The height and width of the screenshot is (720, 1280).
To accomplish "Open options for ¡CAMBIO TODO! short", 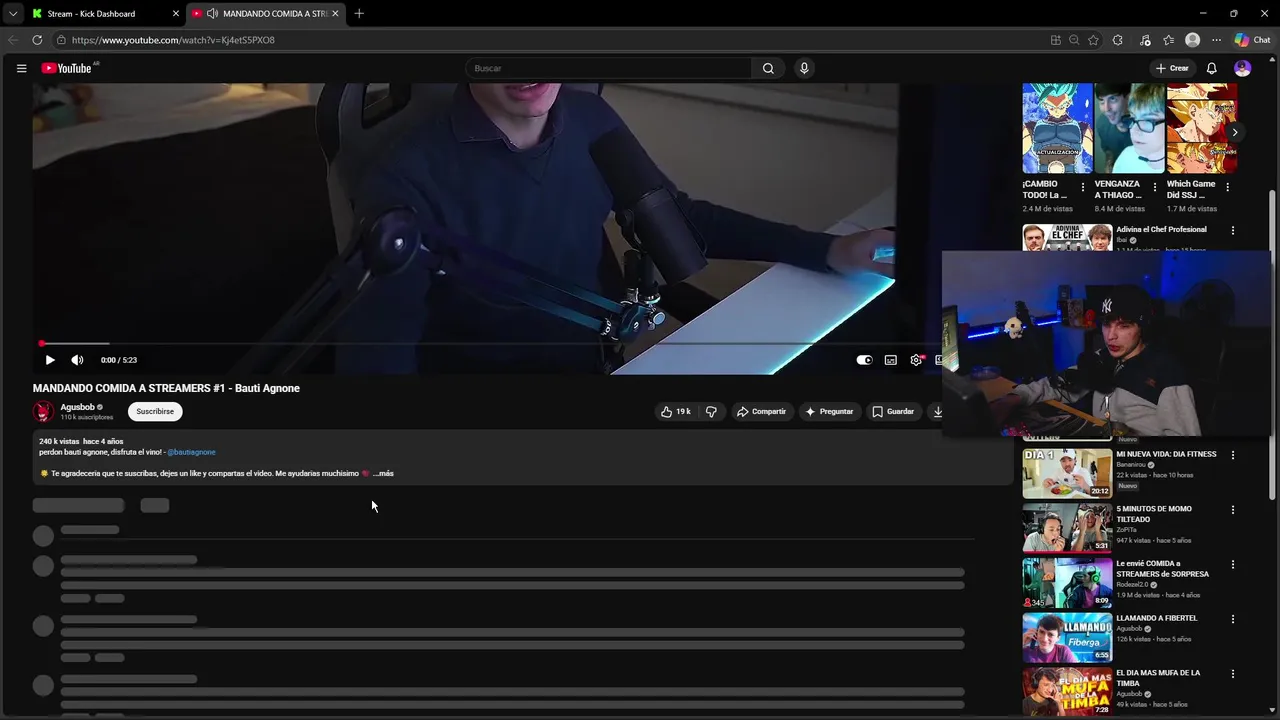I will [1083, 187].
